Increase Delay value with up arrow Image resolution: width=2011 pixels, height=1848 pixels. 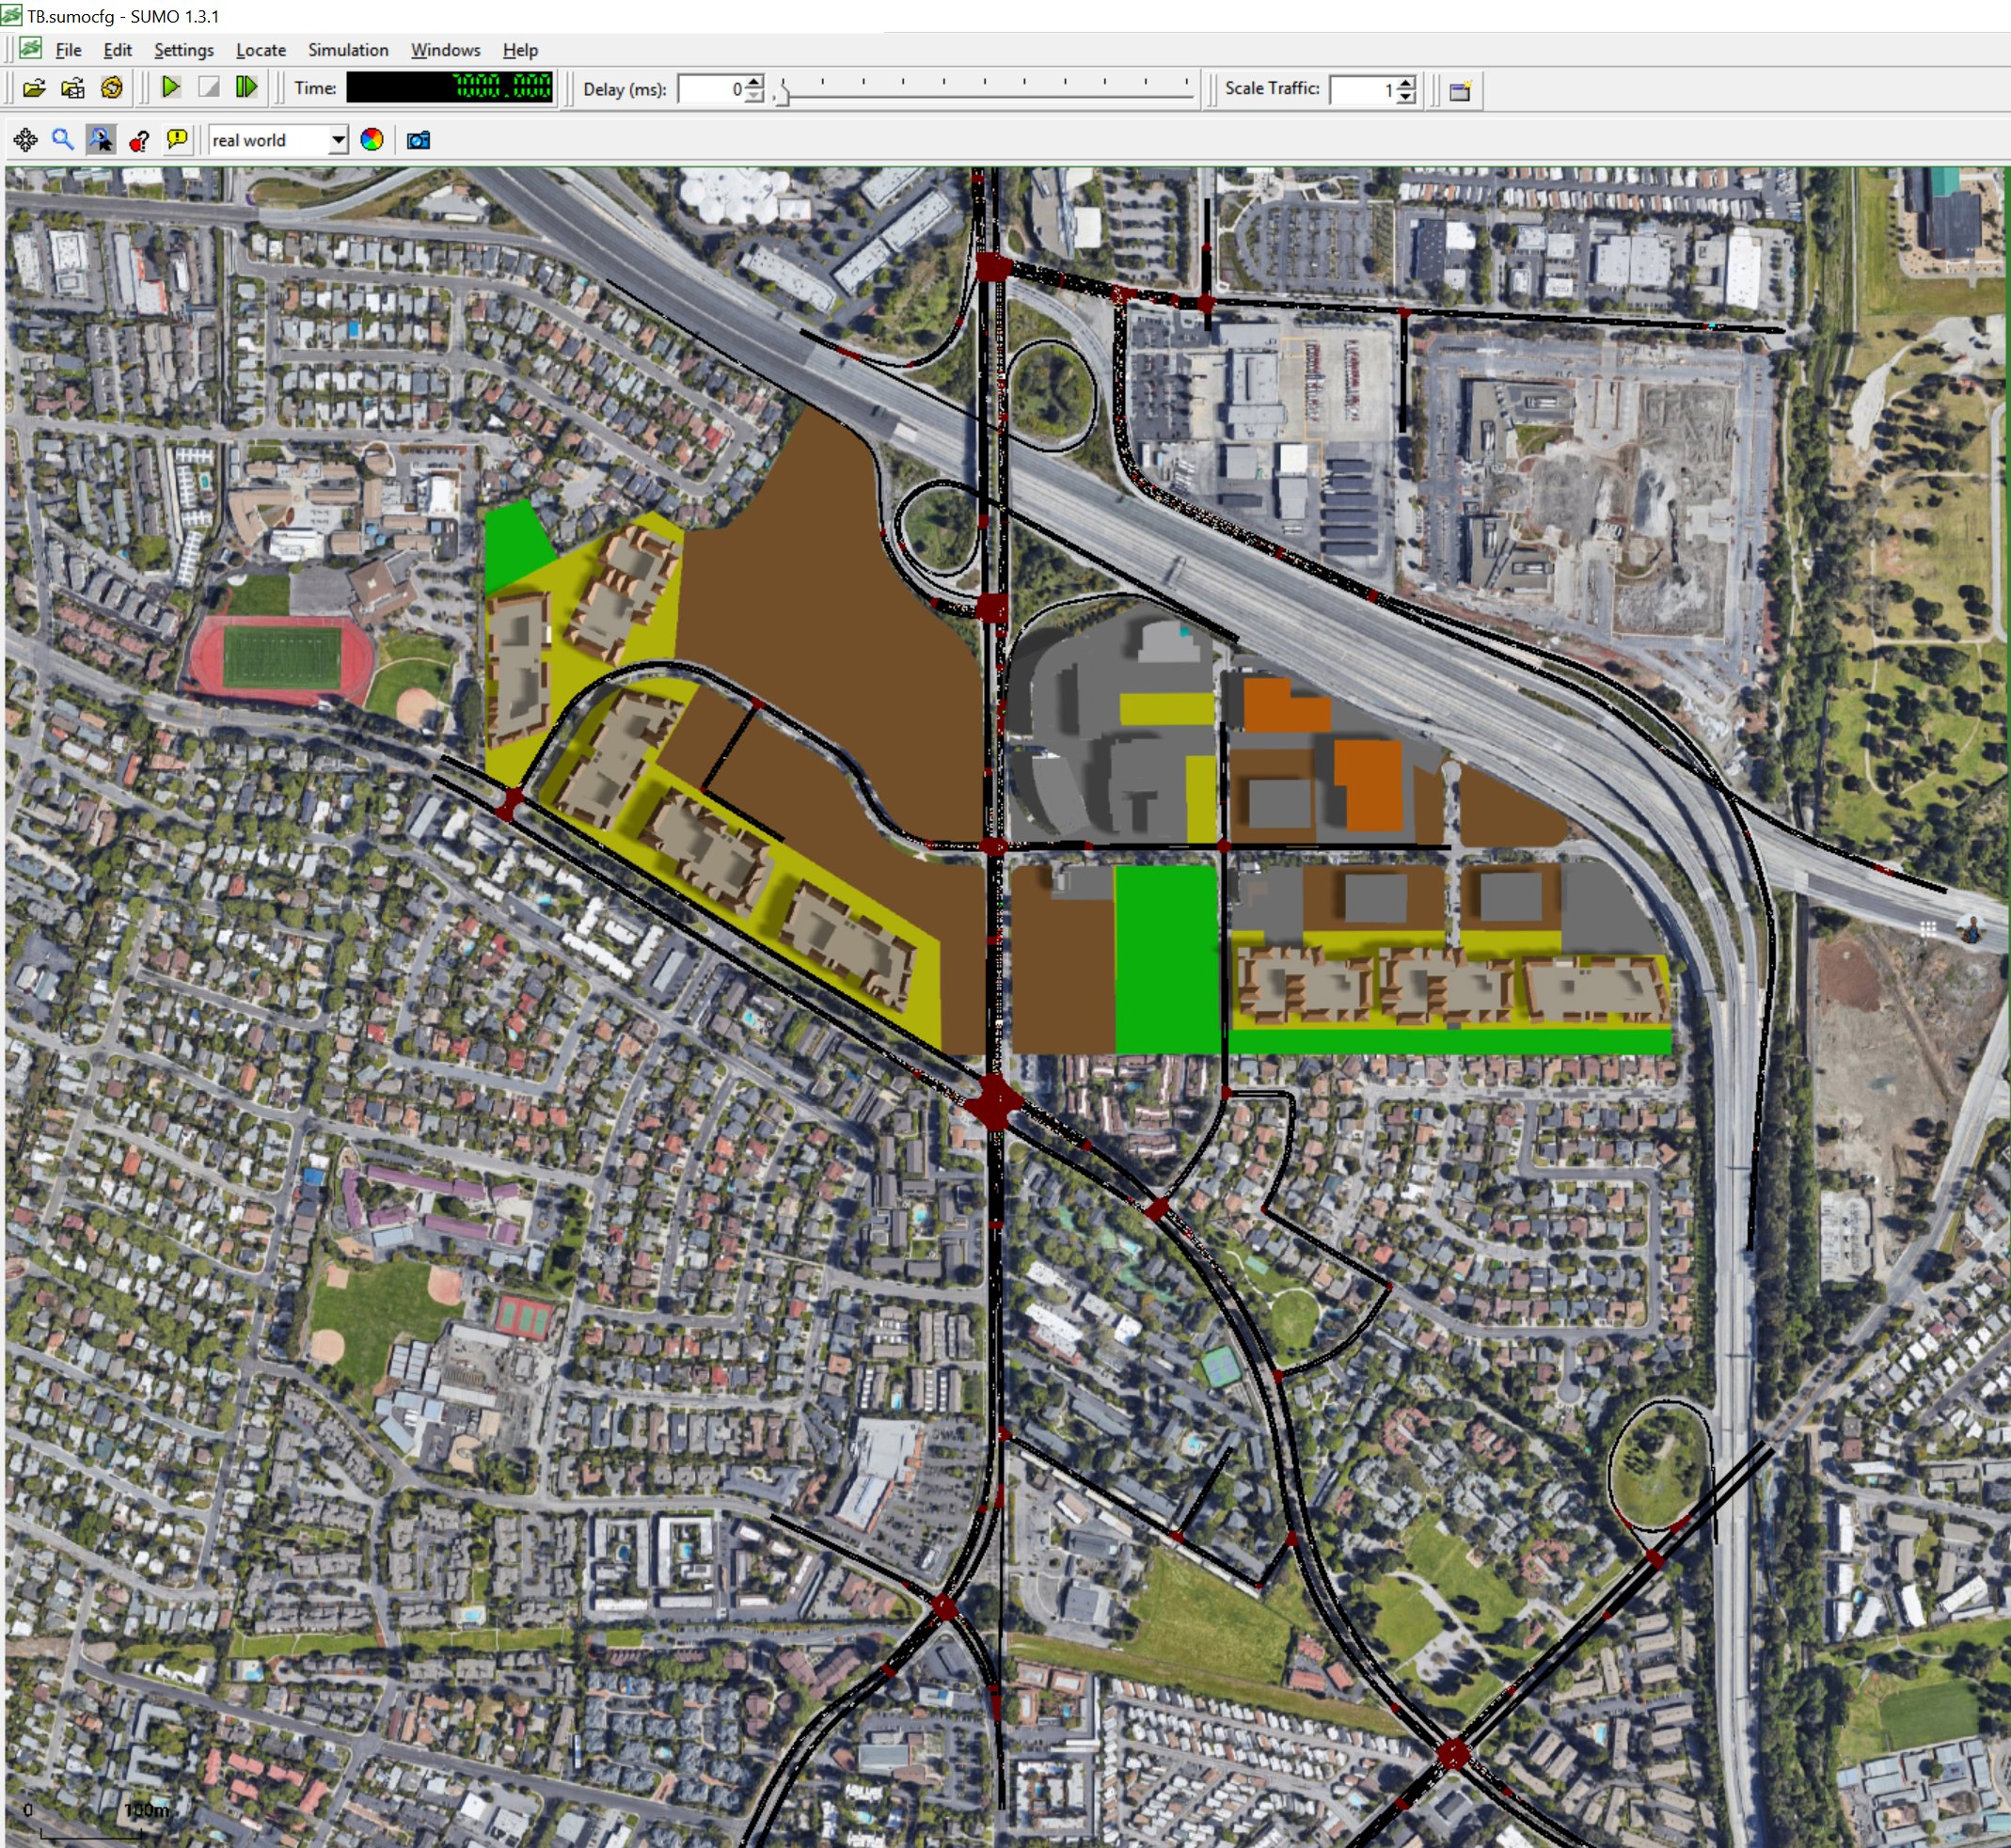(x=755, y=82)
